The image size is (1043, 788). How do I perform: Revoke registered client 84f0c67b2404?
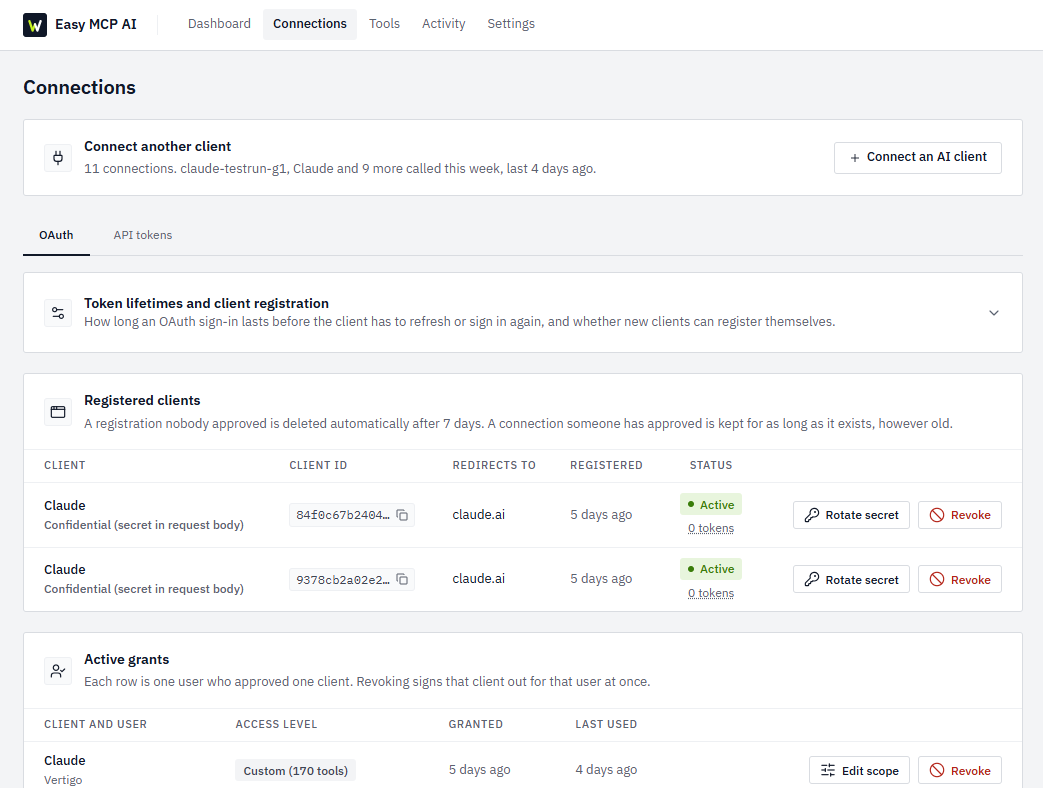click(959, 515)
